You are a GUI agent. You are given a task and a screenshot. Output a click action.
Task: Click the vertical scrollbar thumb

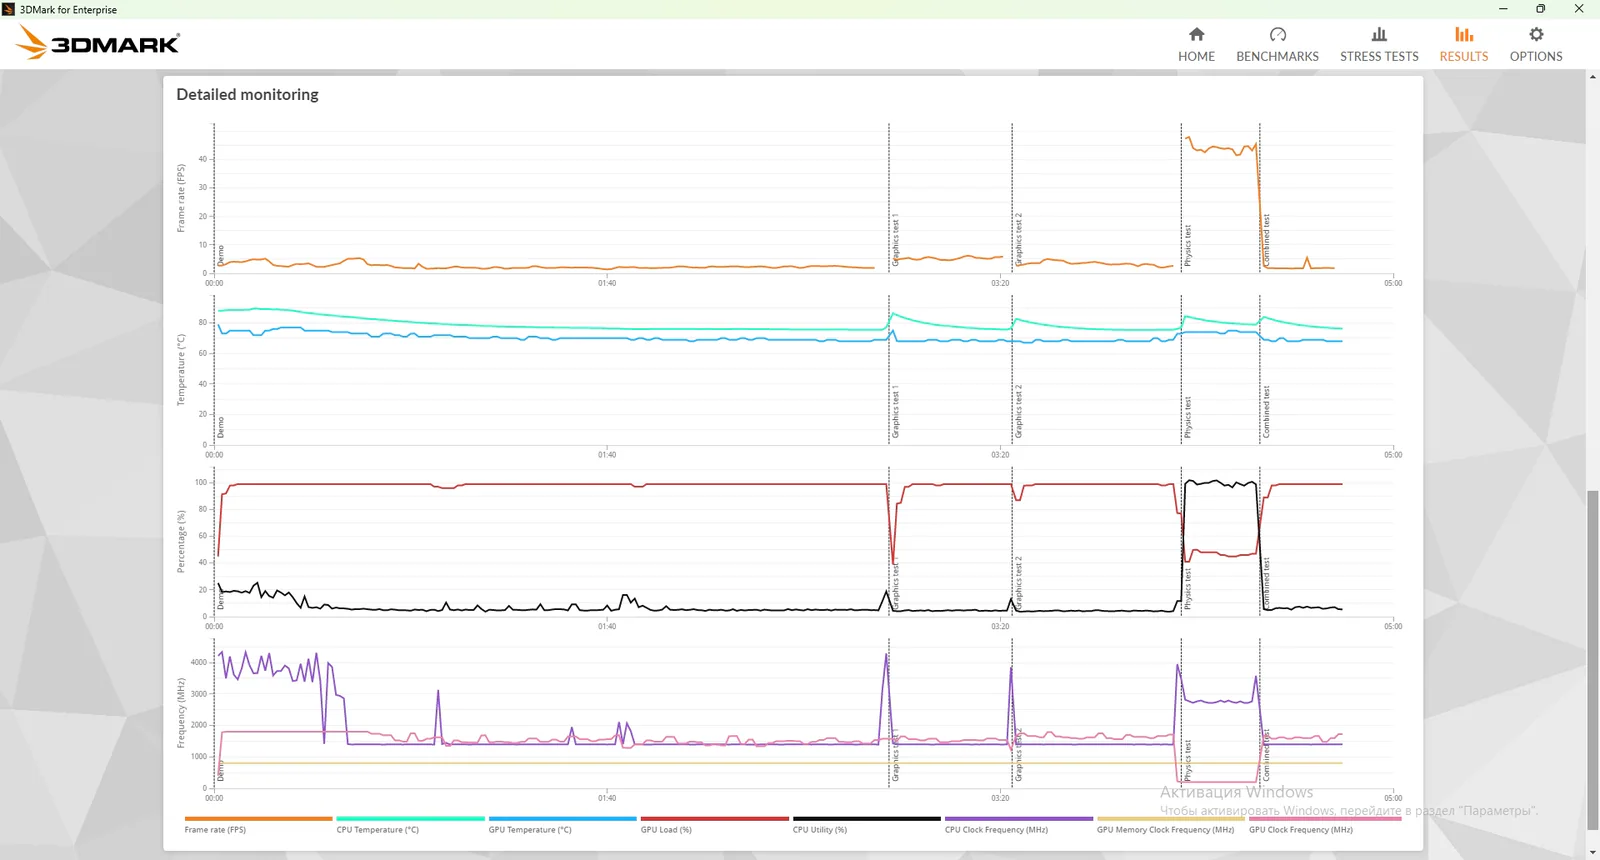[1592, 660]
